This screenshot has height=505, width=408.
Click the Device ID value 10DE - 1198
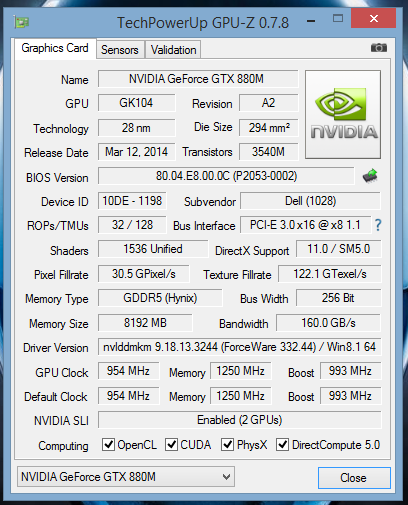pos(132,201)
